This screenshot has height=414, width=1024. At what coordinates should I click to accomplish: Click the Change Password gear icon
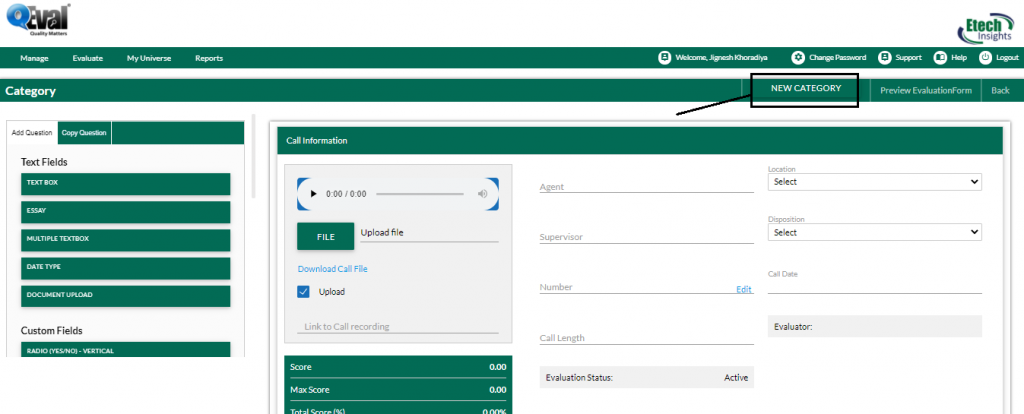tap(798, 57)
